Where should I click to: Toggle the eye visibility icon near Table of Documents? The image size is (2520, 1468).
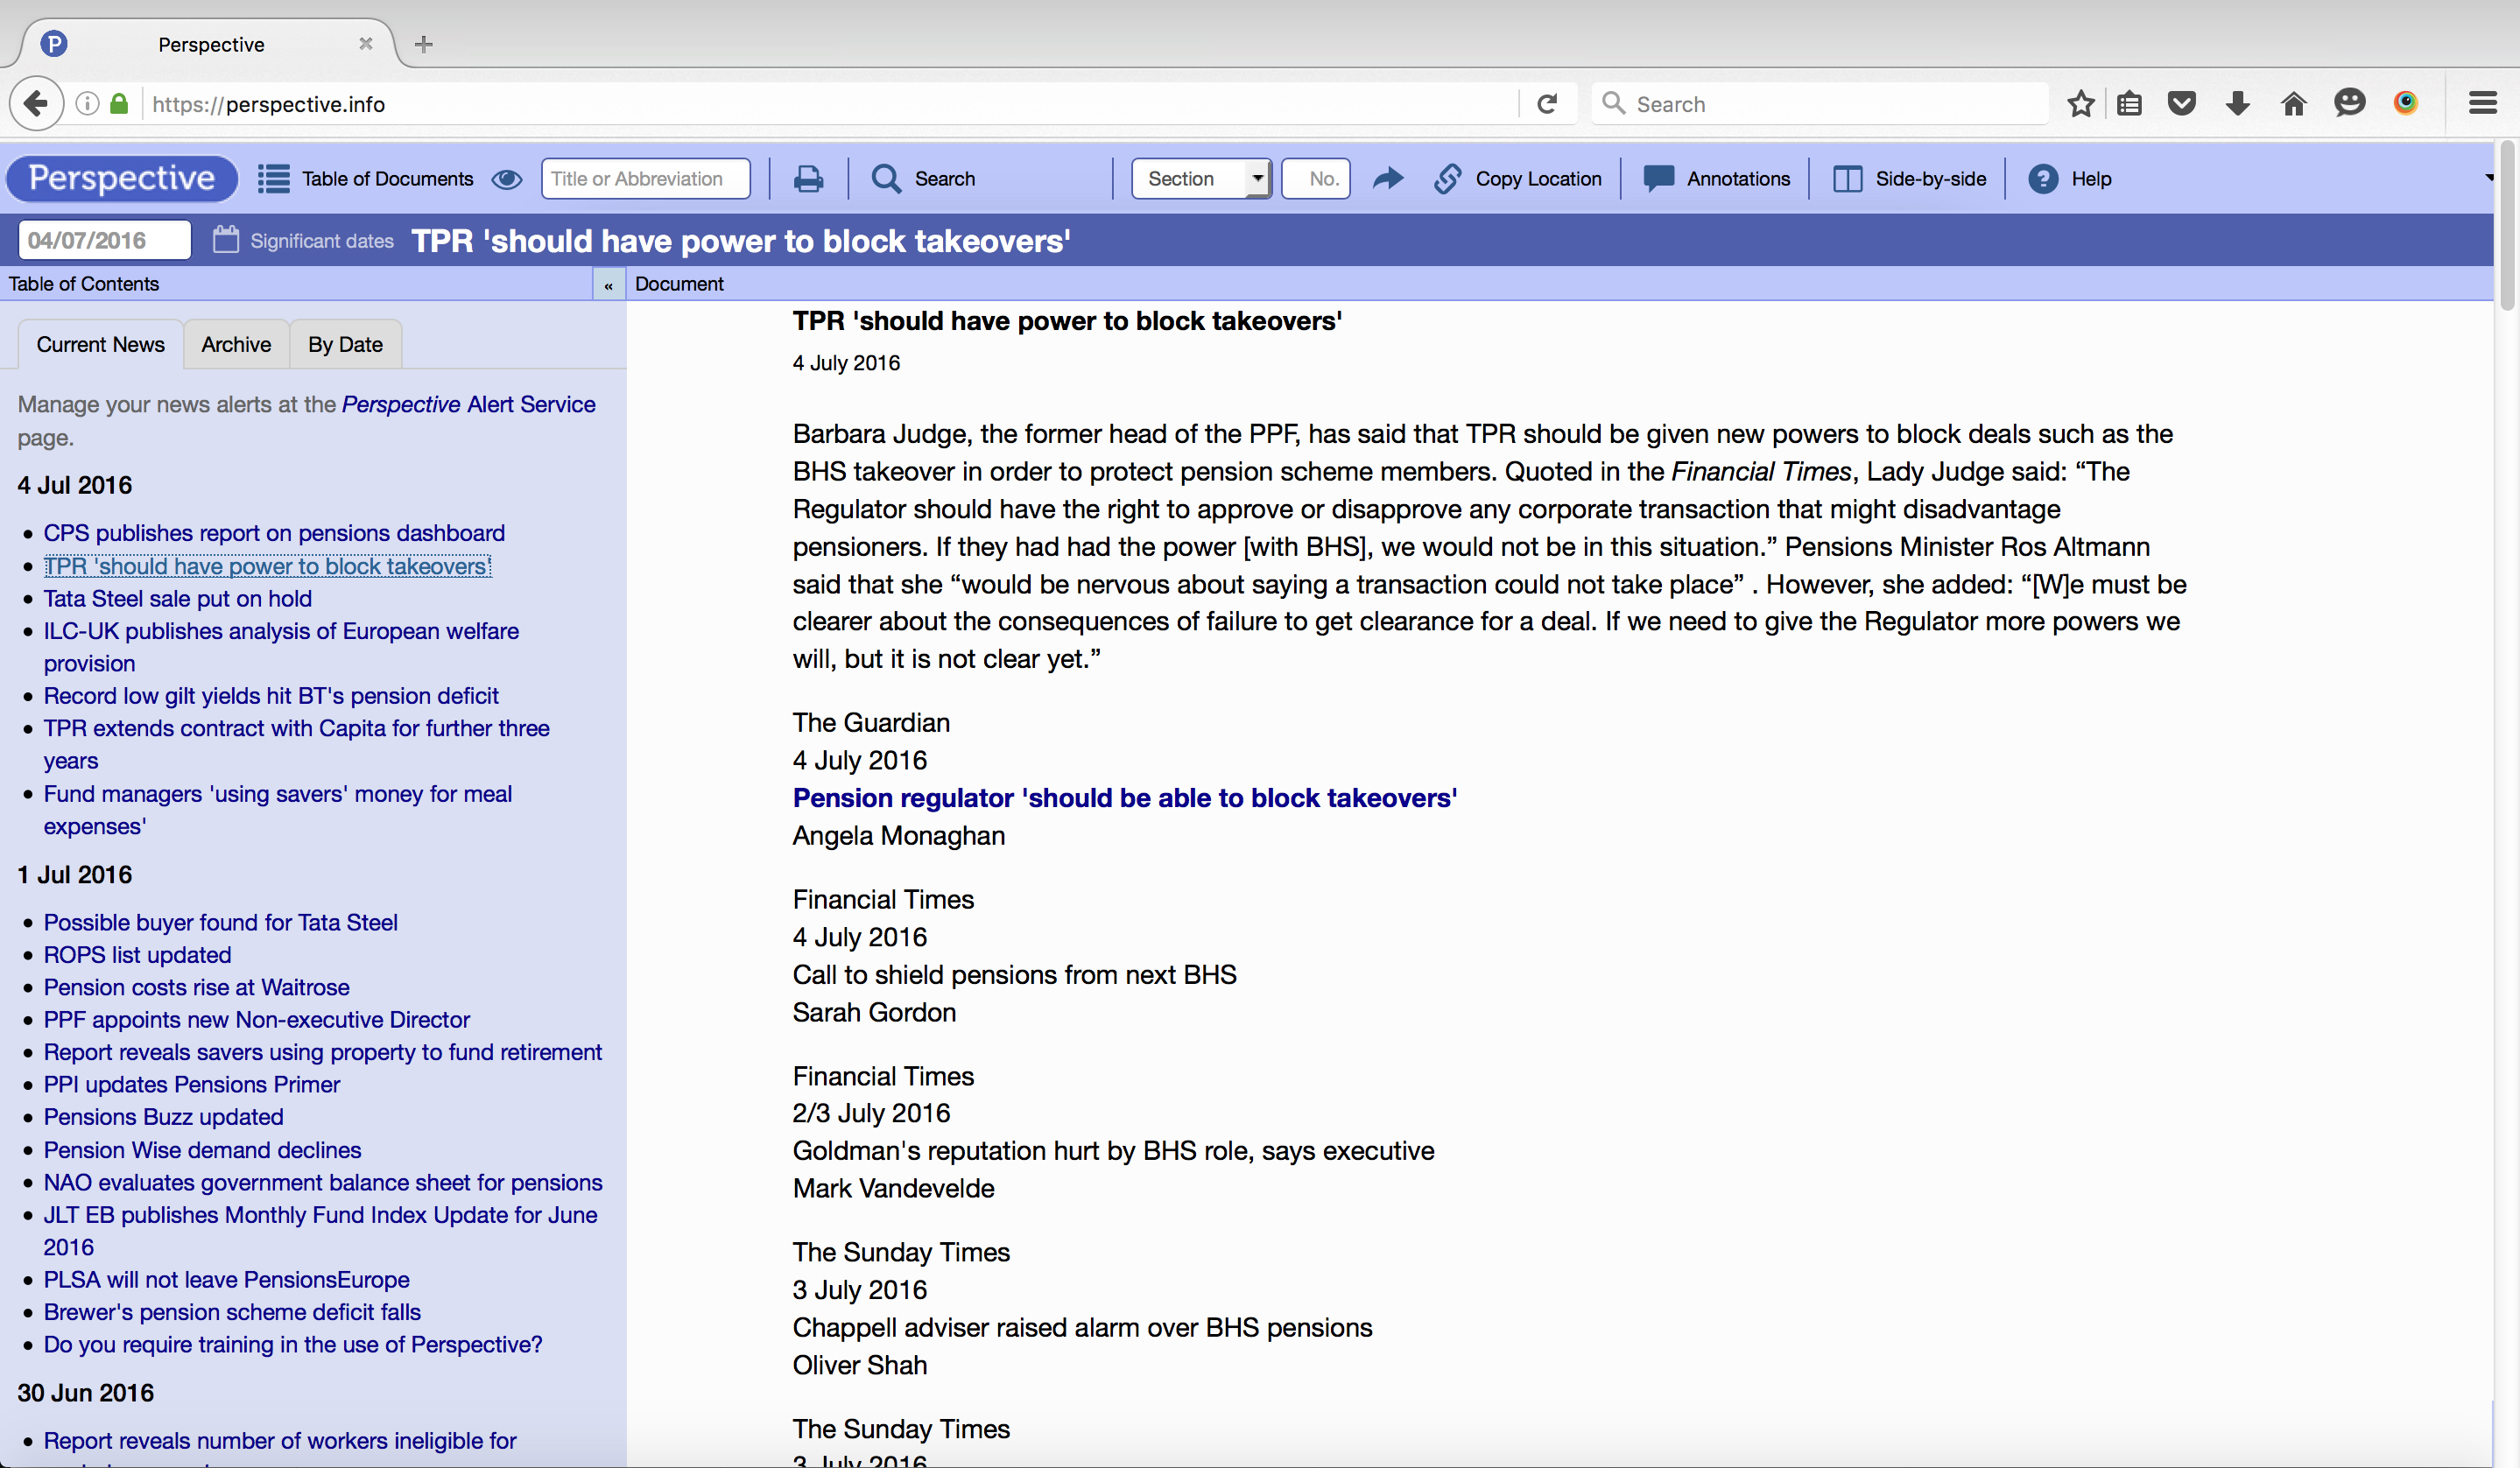click(507, 179)
